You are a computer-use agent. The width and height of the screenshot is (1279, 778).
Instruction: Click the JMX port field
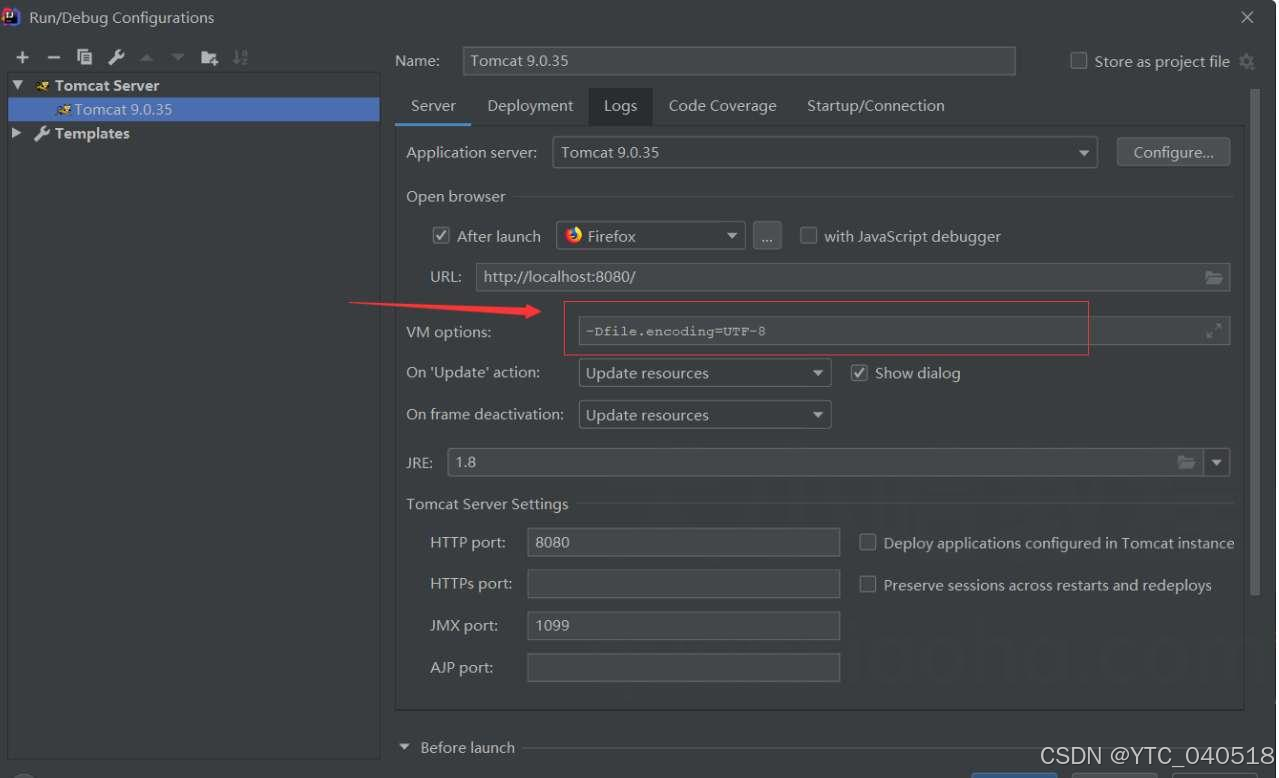[683, 626]
